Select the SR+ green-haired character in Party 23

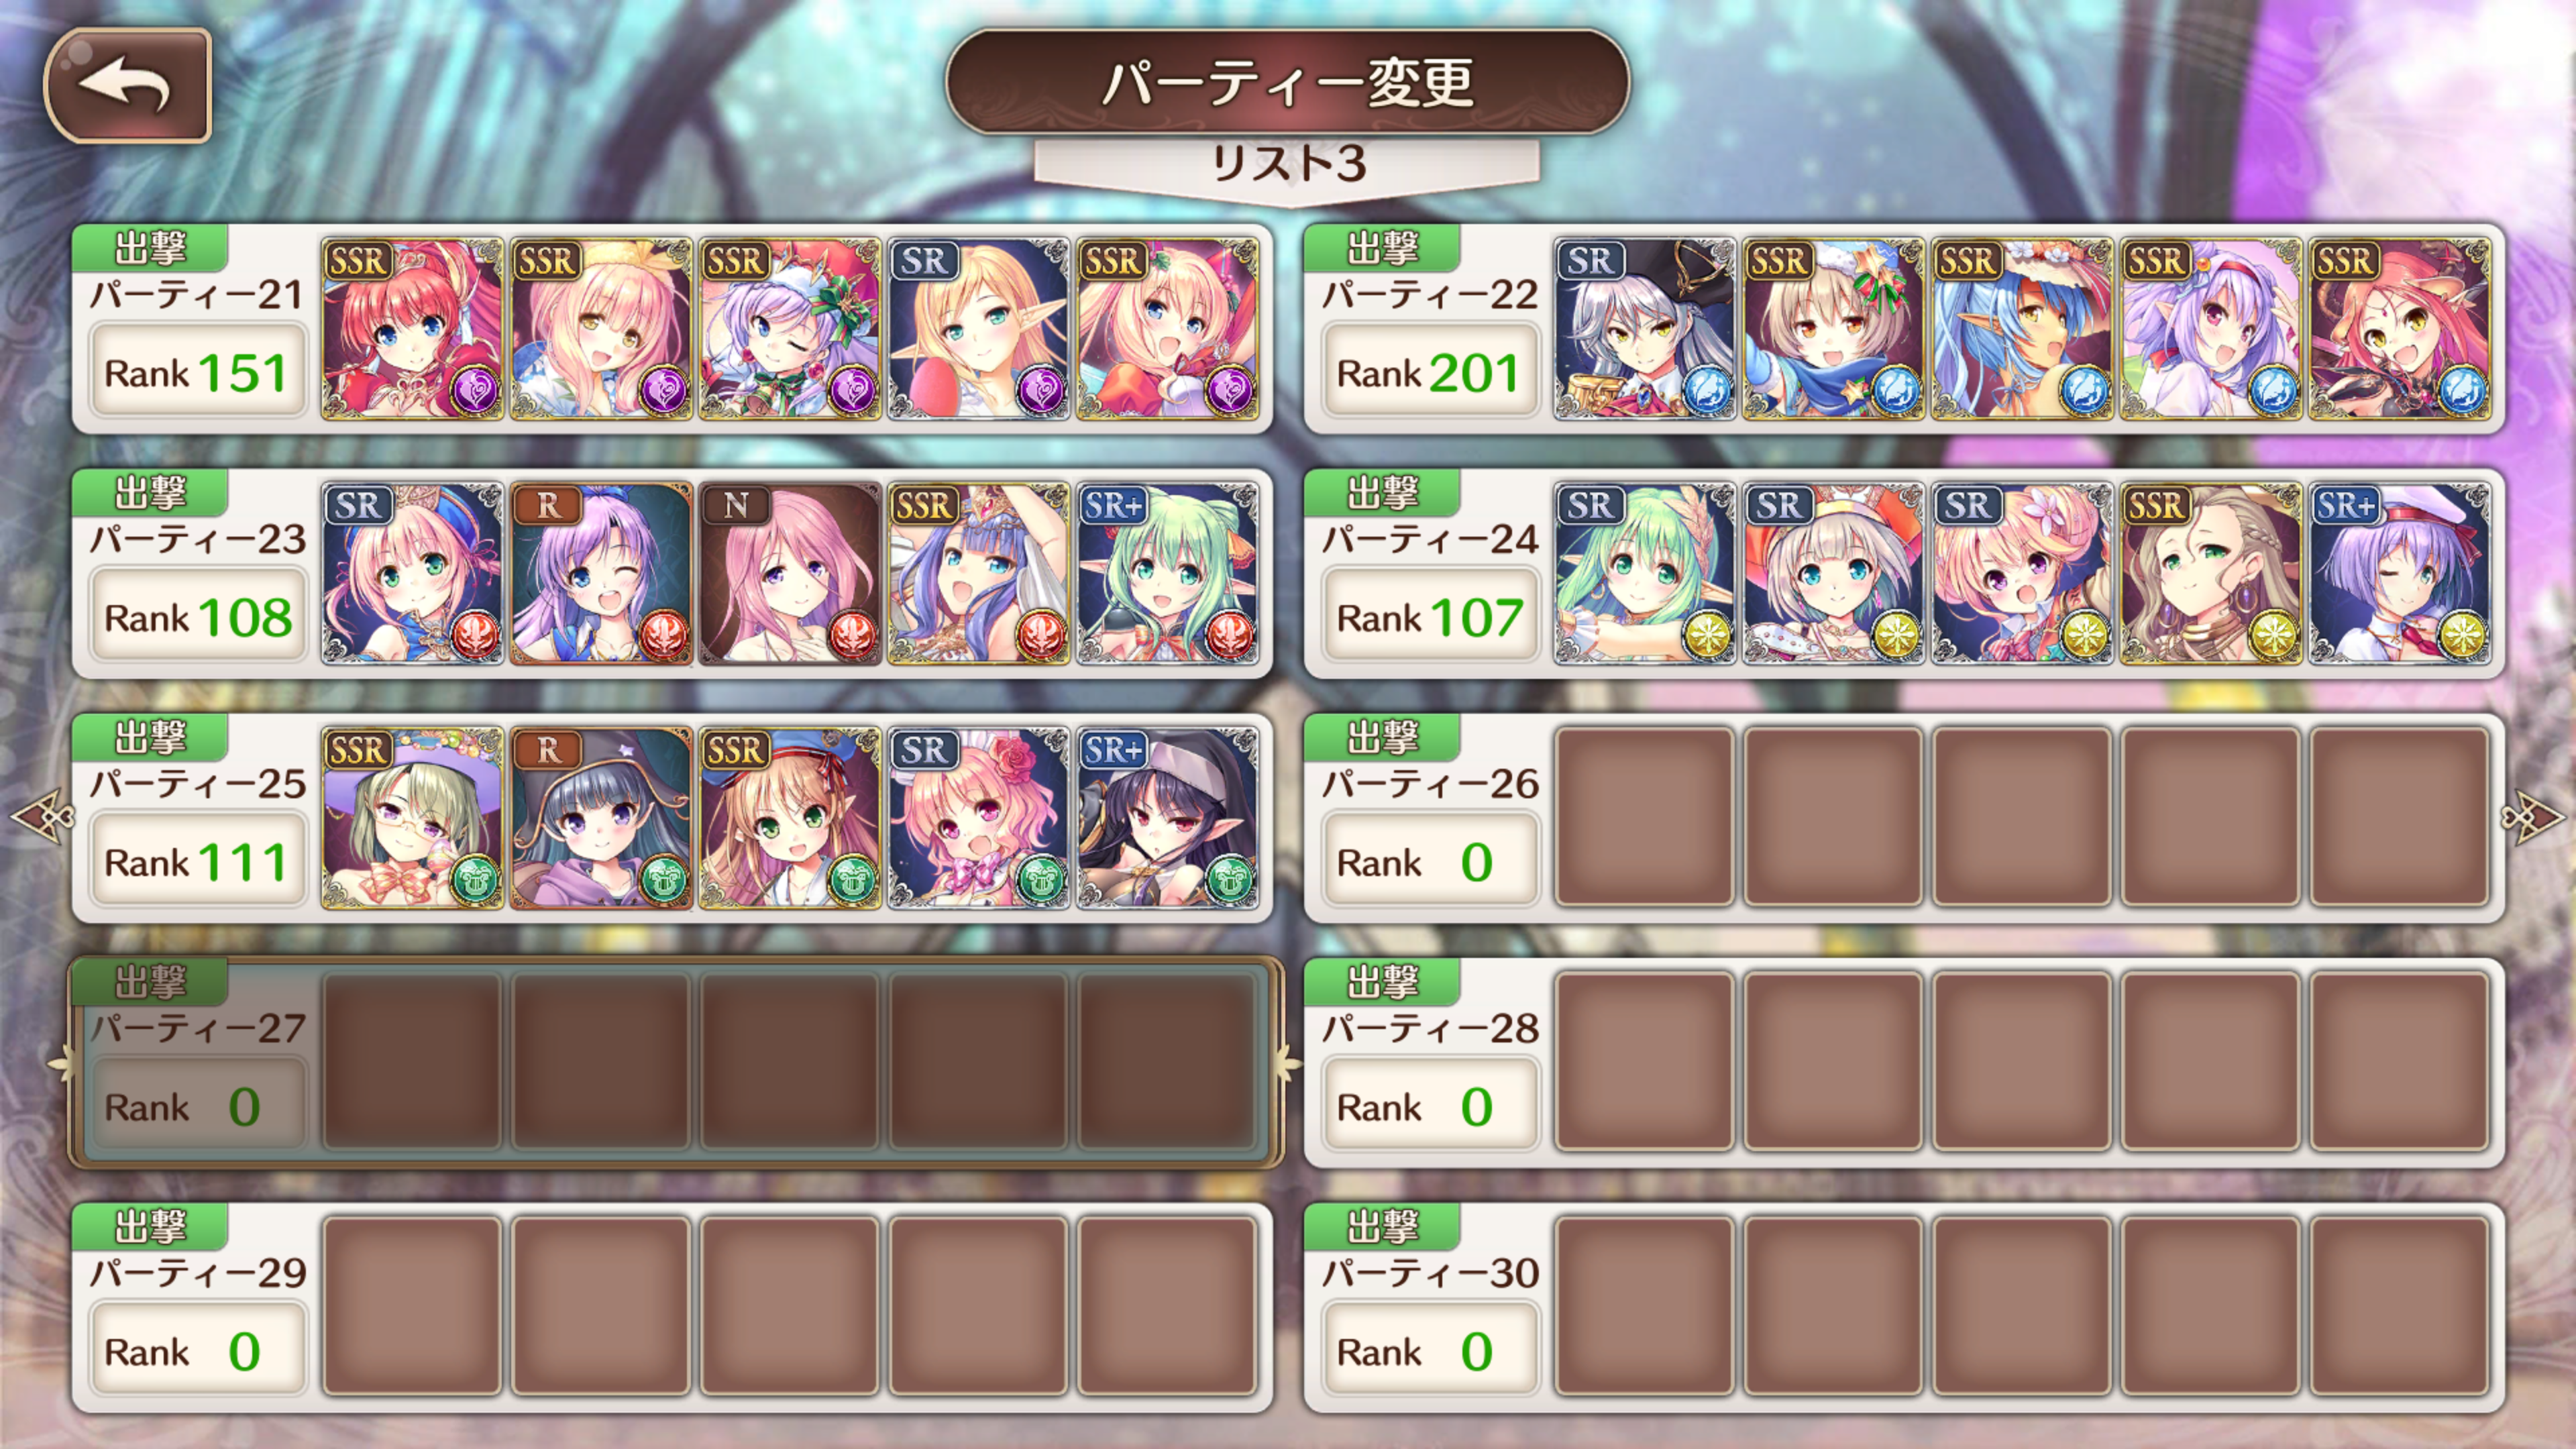coord(1168,574)
